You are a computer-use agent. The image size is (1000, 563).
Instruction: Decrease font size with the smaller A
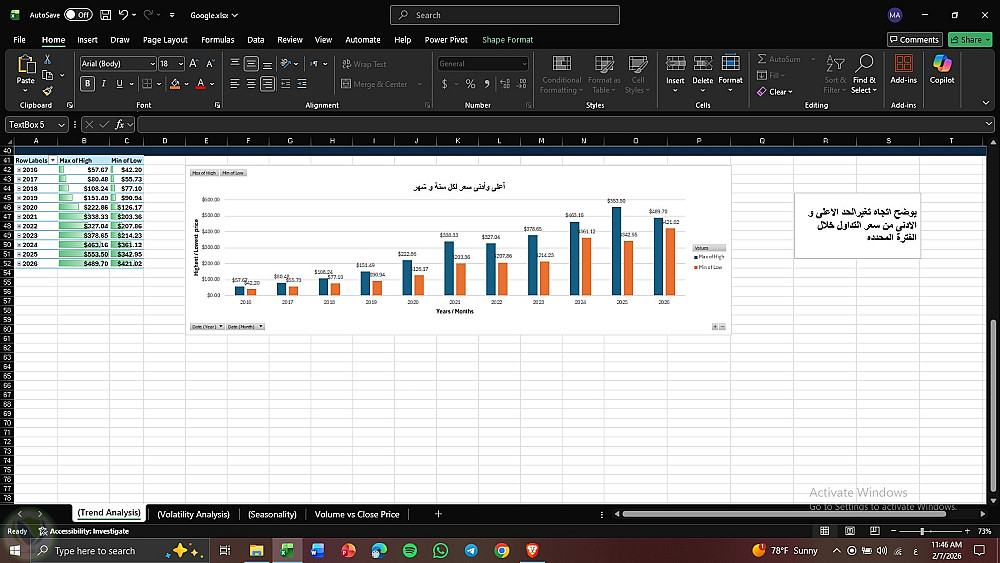[x=210, y=64]
